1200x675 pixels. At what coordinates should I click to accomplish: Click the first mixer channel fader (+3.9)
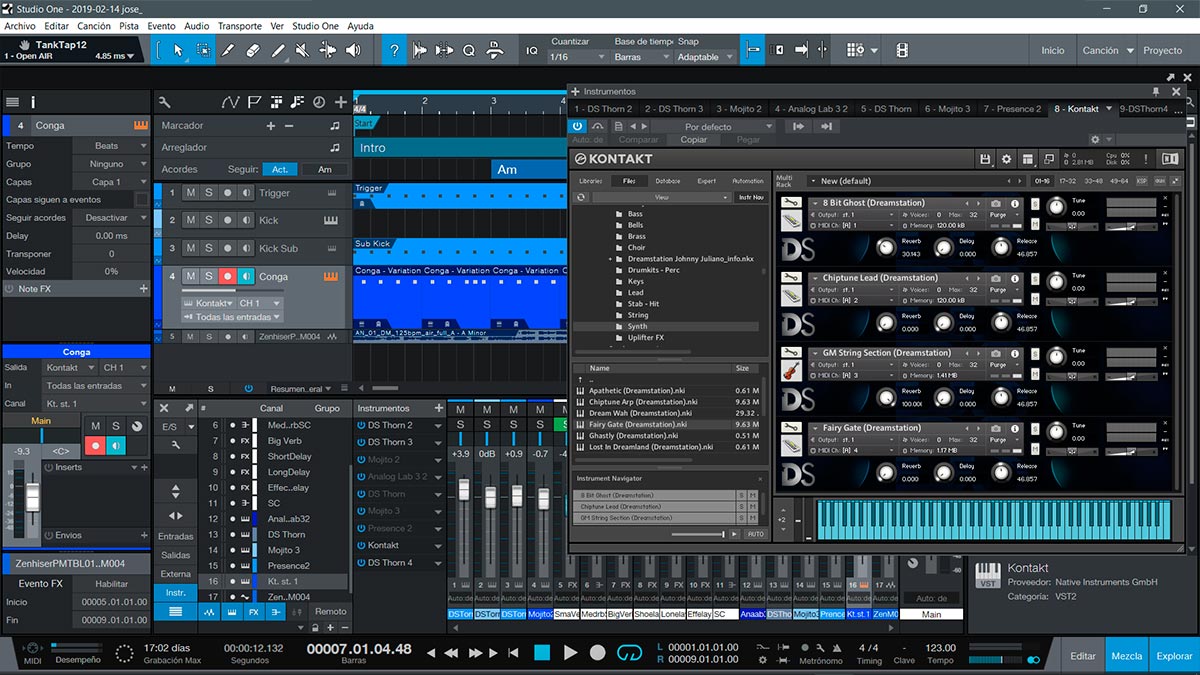(463, 490)
